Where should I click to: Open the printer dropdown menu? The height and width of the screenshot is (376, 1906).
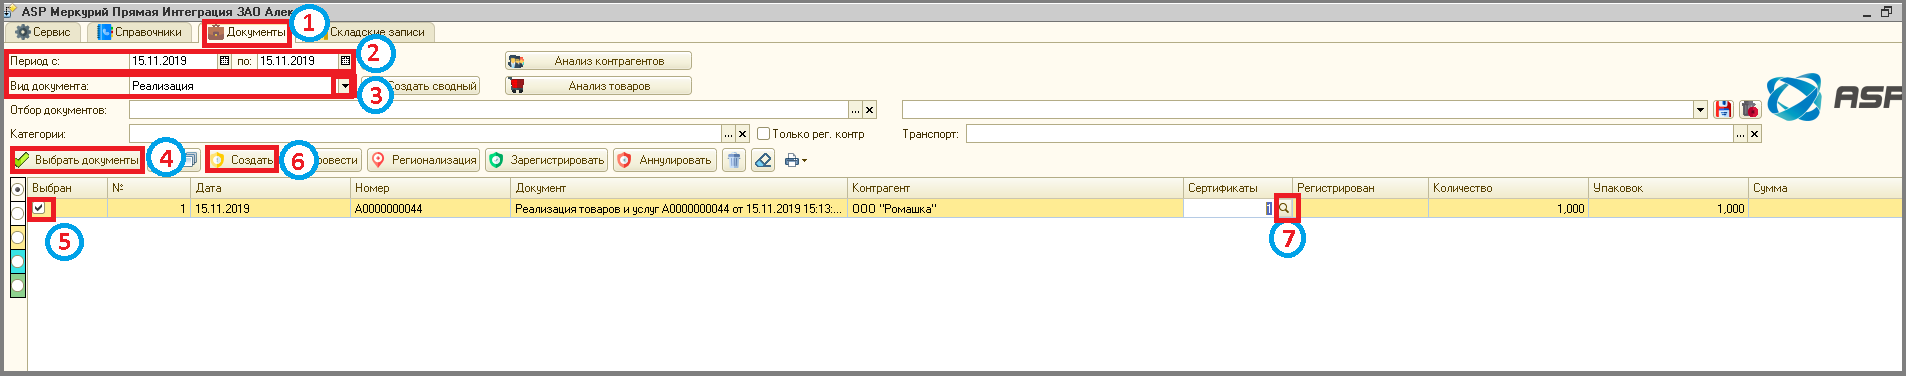tap(796, 160)
